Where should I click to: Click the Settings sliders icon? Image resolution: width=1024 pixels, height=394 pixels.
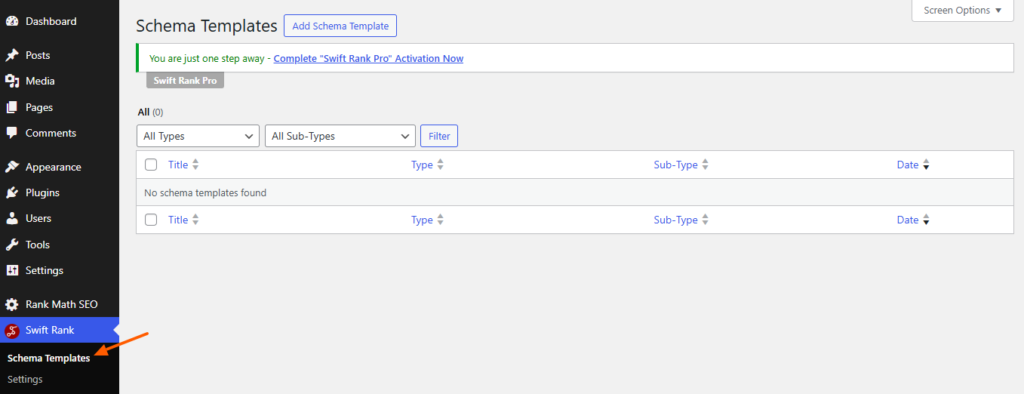click(x=12, y=270)
